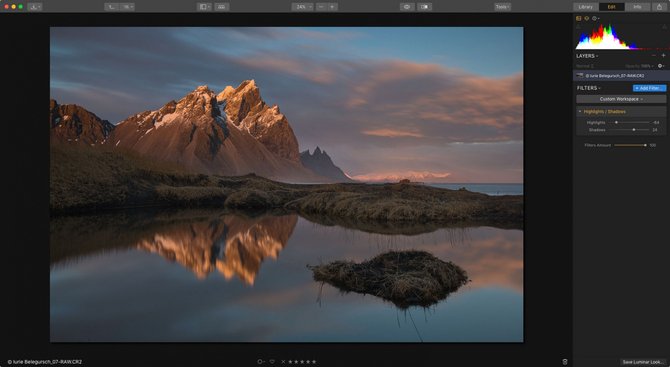
Task: Zoom out with the minus button
Action: [321, 7]
